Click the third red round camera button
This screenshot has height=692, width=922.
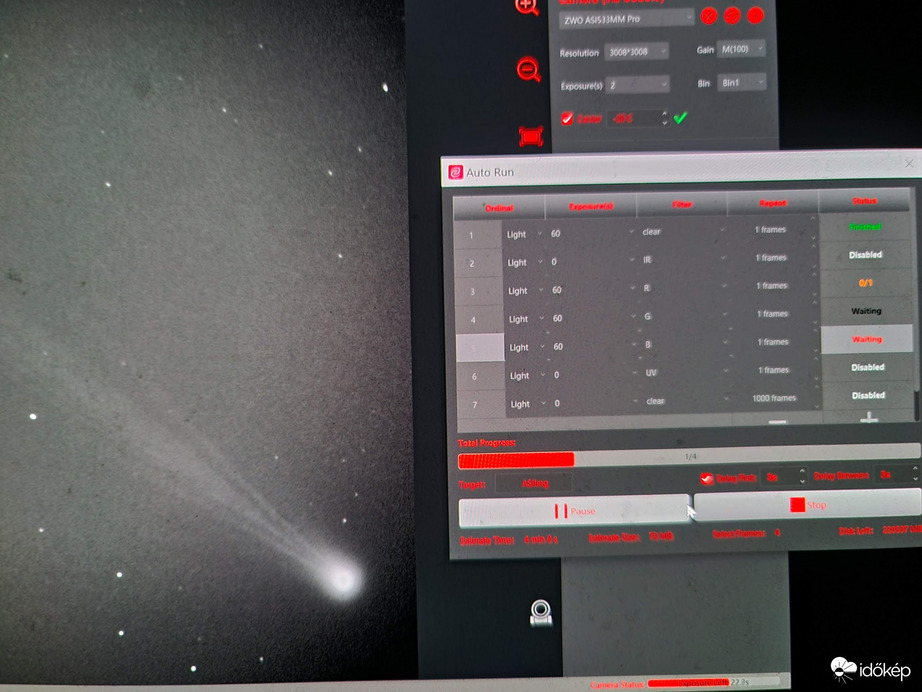[x=755, y=16]
